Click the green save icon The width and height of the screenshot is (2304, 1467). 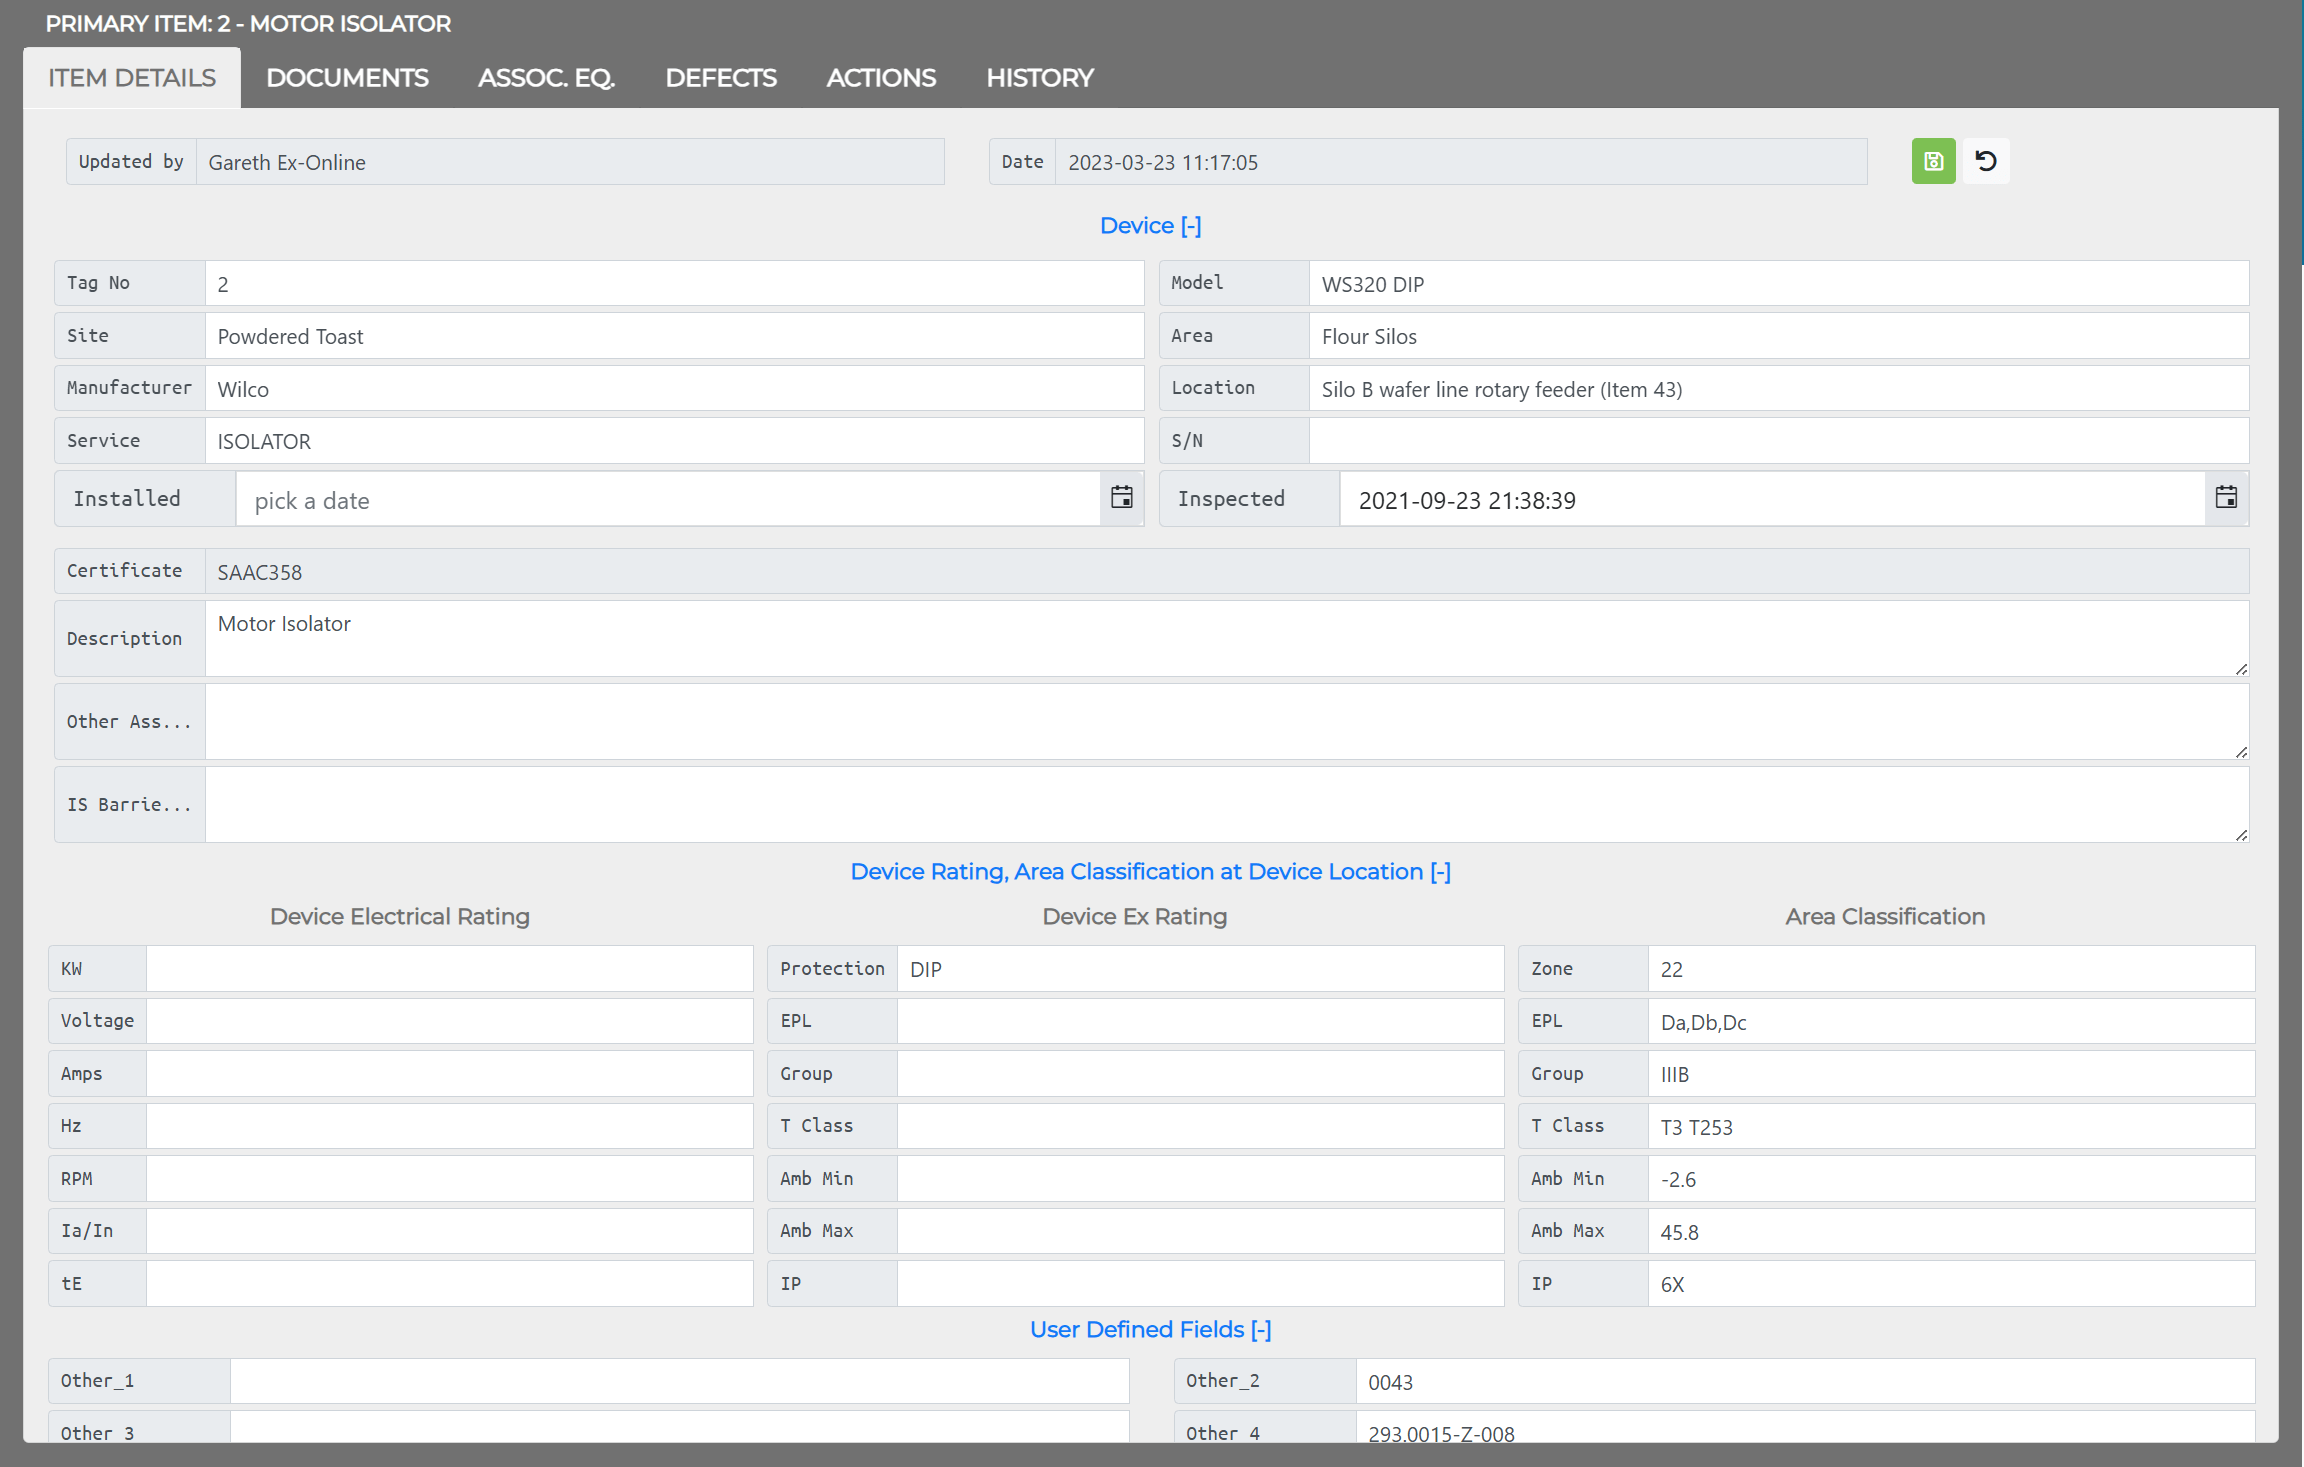(1933, 161)
